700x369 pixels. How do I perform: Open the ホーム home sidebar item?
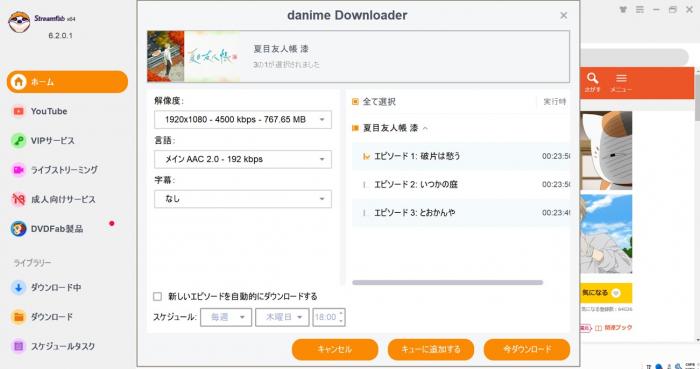point(67,82)
